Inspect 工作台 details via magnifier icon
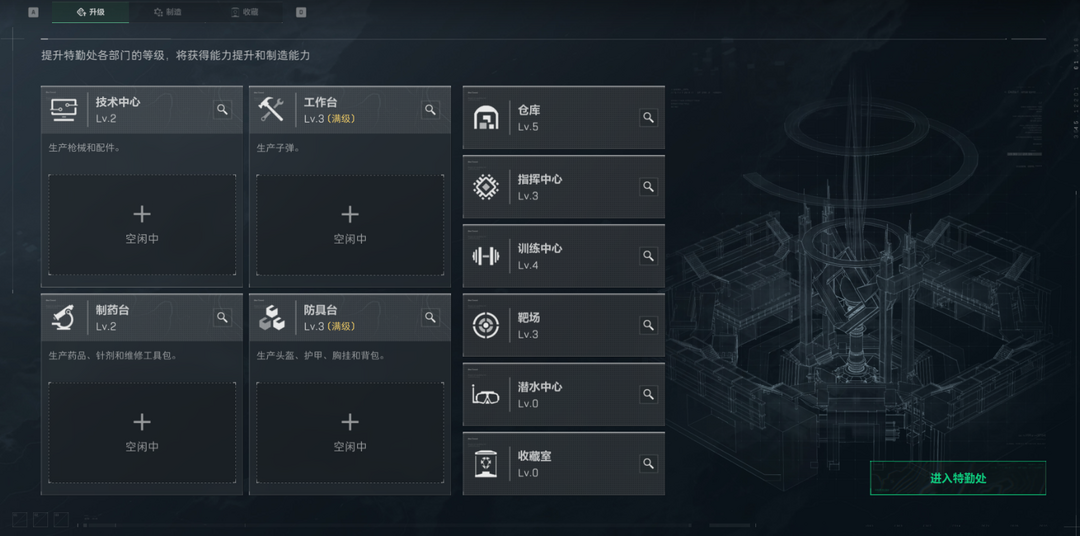 pyautogui.click(x=430, y=110)
